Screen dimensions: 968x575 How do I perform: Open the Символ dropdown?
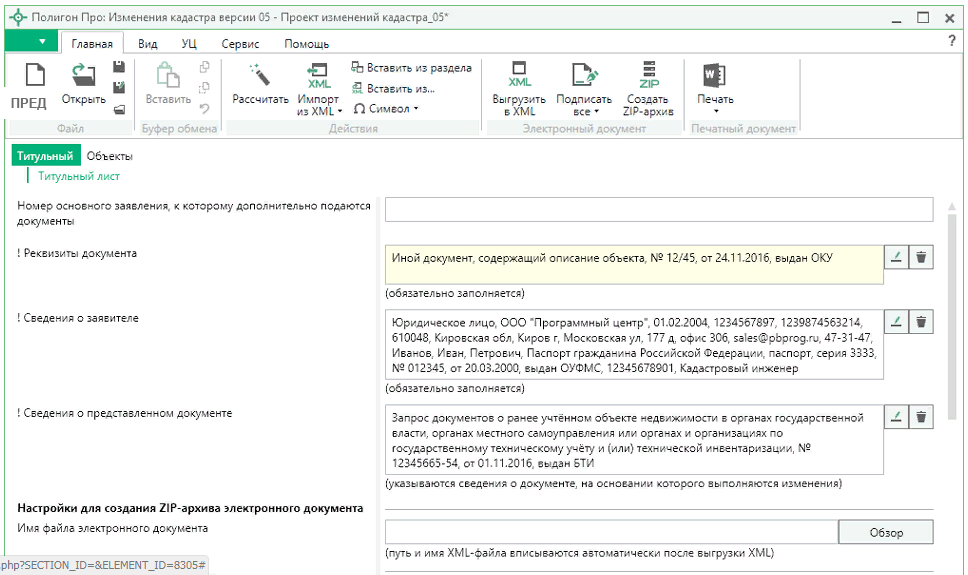click(x=387, y=108)
